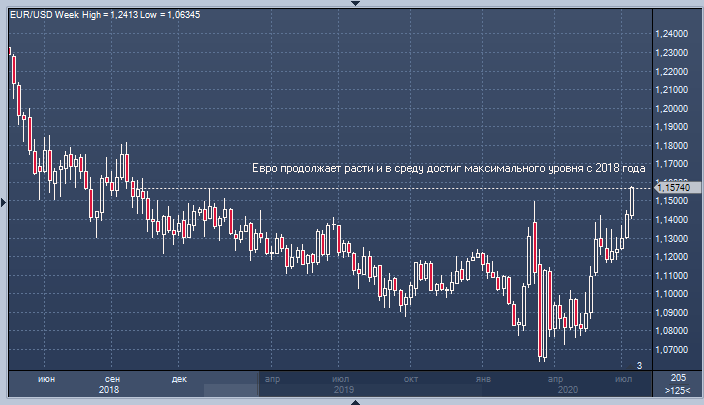The width and height of the screenshot is (704, 405).
Task: Click the сен month marker
Action: (x=114, y=378)
